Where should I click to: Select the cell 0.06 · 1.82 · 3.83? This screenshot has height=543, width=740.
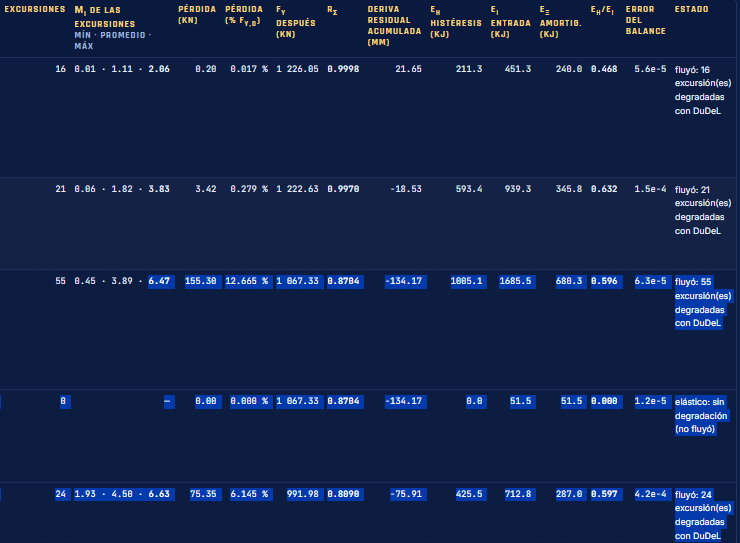(122, 189)
